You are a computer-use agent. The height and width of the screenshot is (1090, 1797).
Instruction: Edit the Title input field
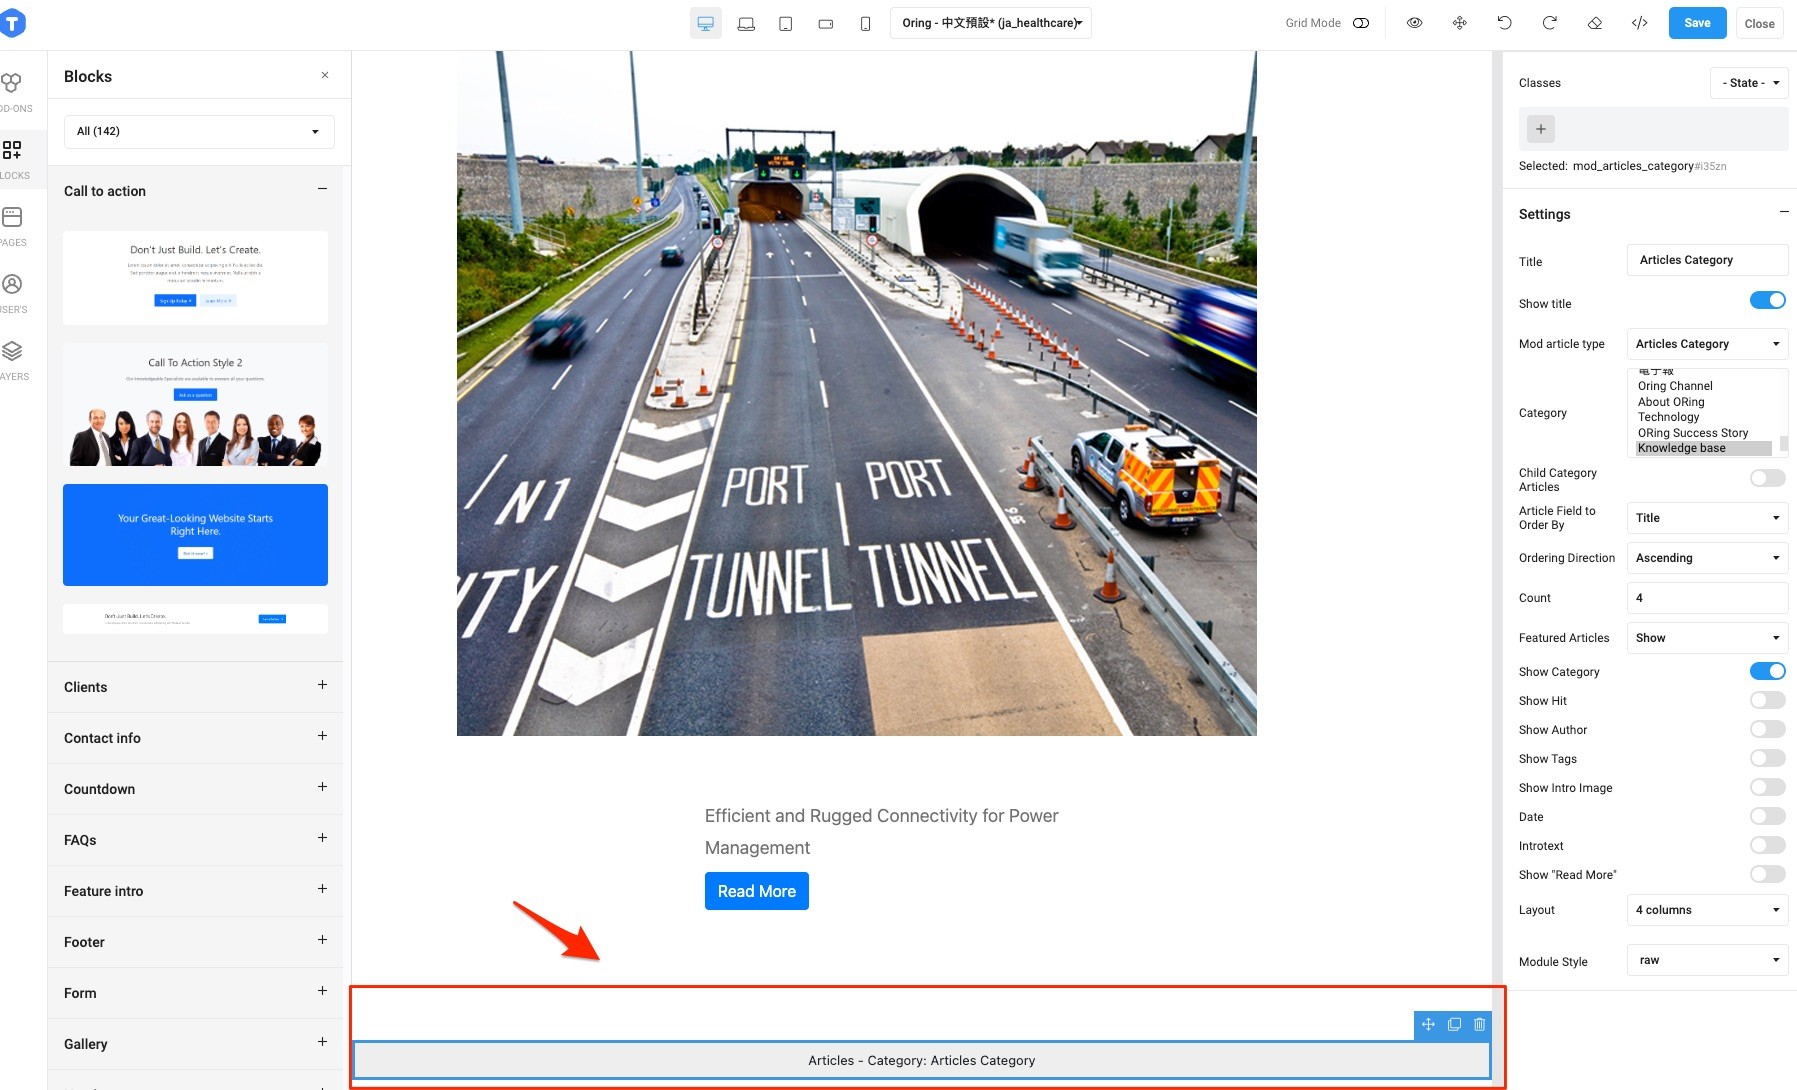tap(1707, 260)
